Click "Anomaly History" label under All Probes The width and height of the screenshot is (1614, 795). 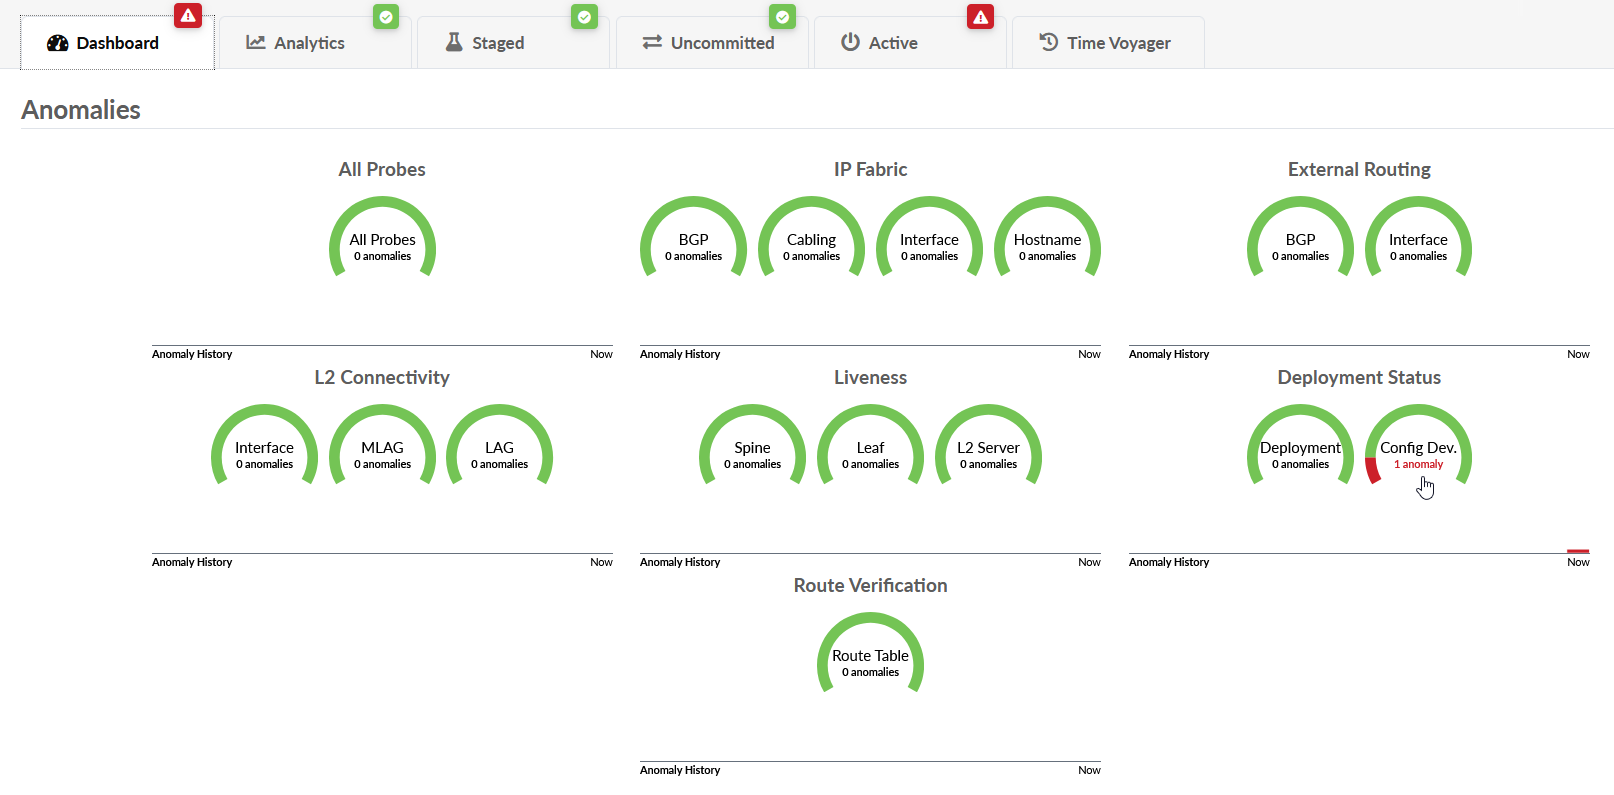coord(192,354)
